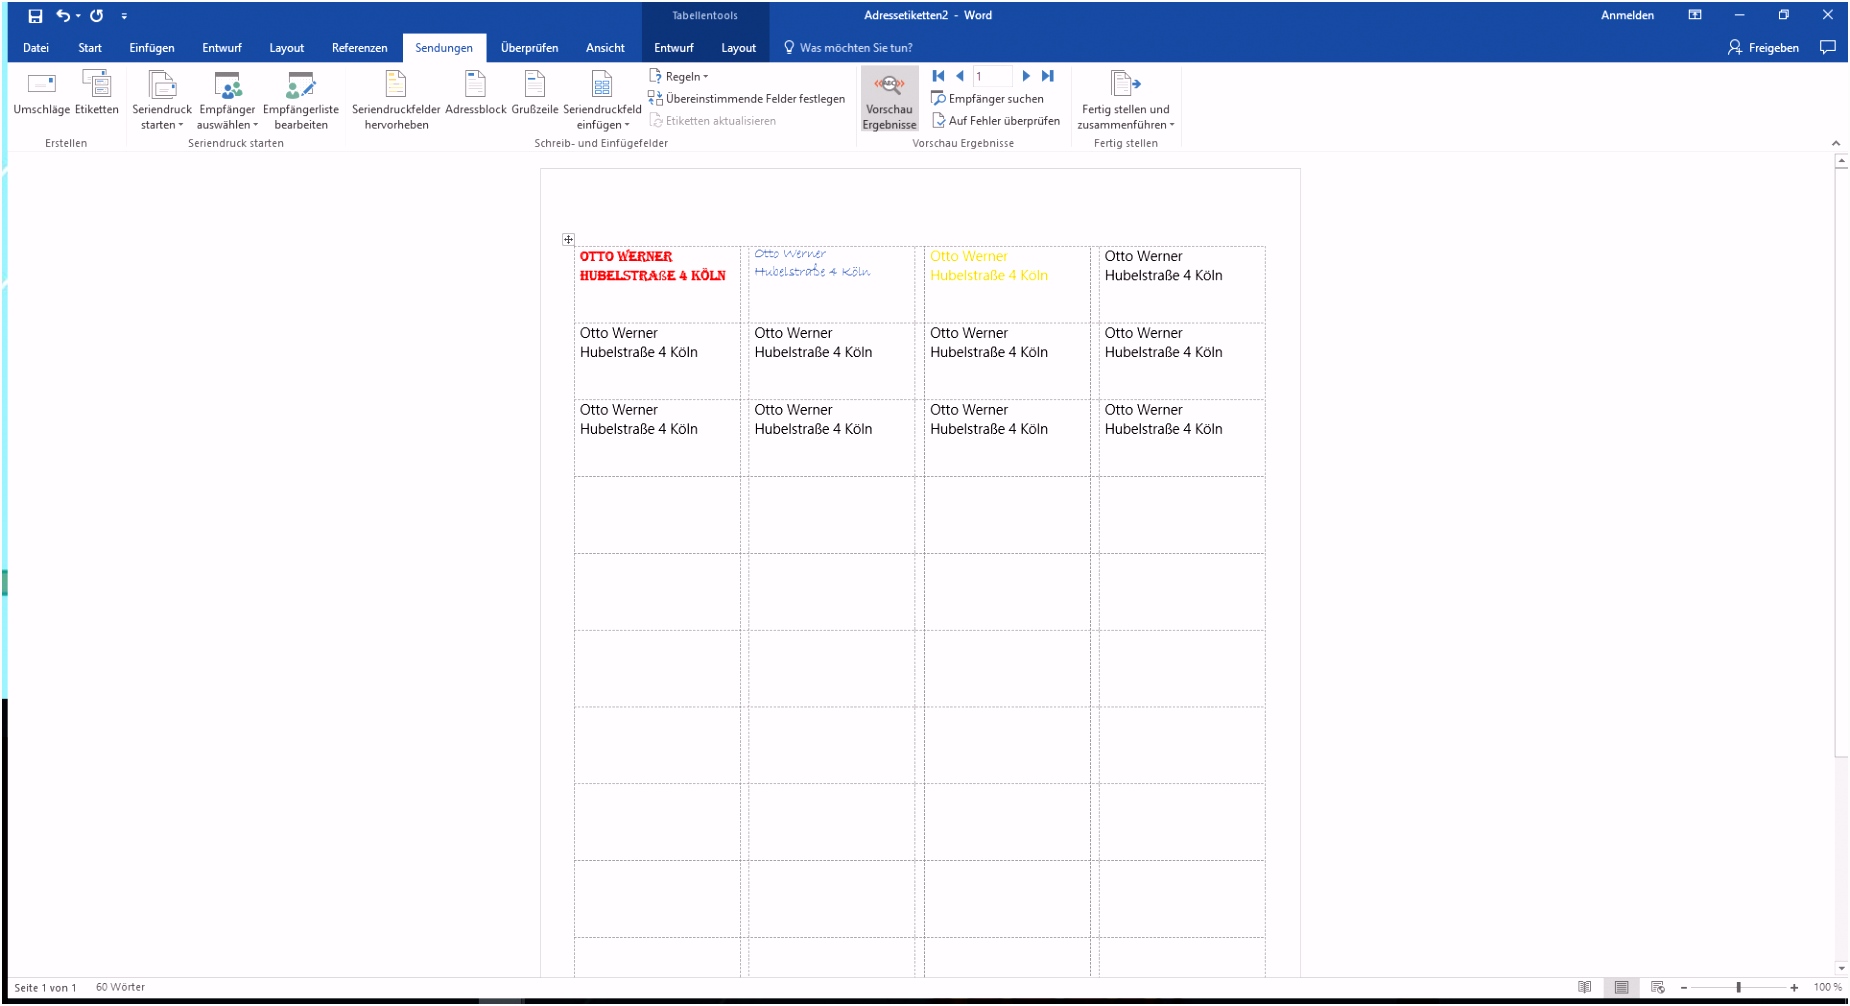Expand Empfänger auswählen dropdown
Viewport: 1850px width, 1006px height.
tap(227, 101)
